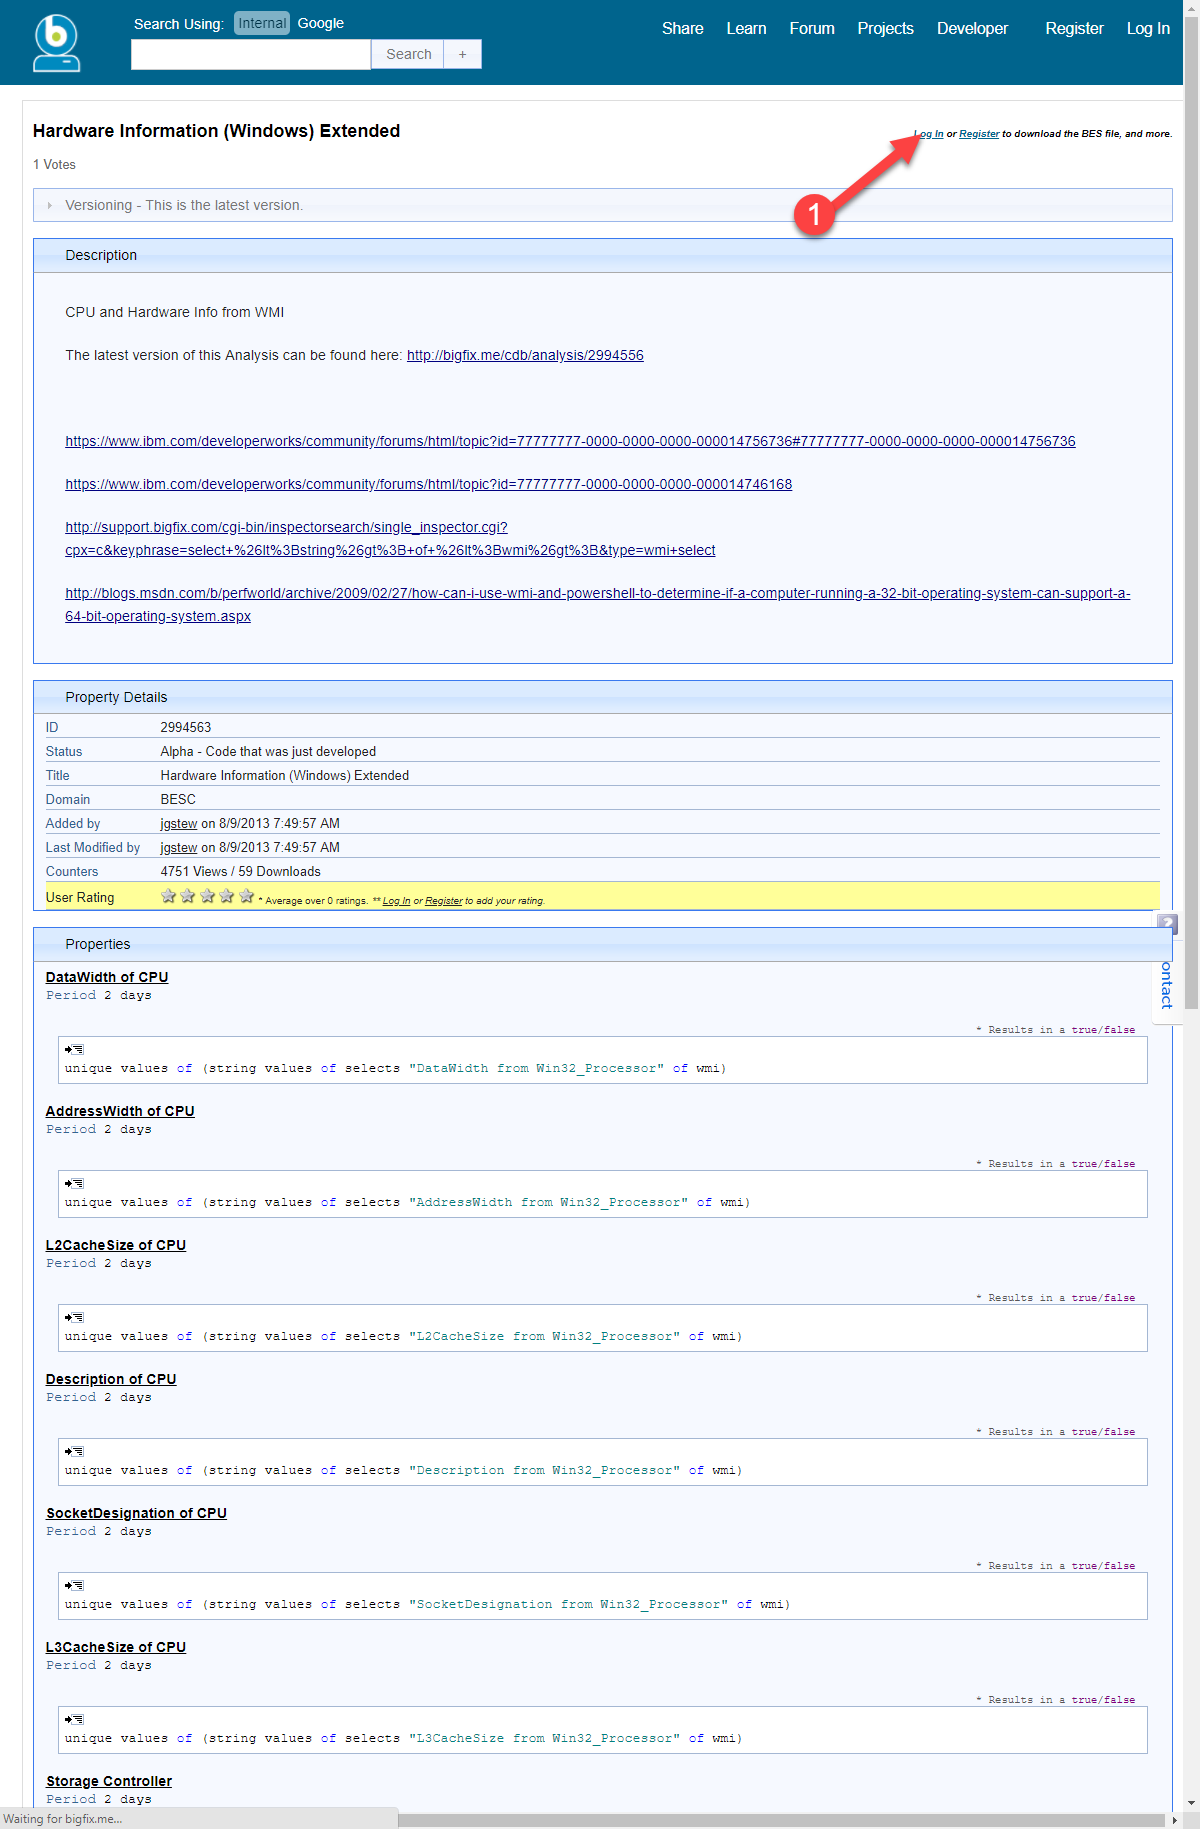1200x1829 pixels.
Task: Click inside the search text field
Action: (251, 54)
